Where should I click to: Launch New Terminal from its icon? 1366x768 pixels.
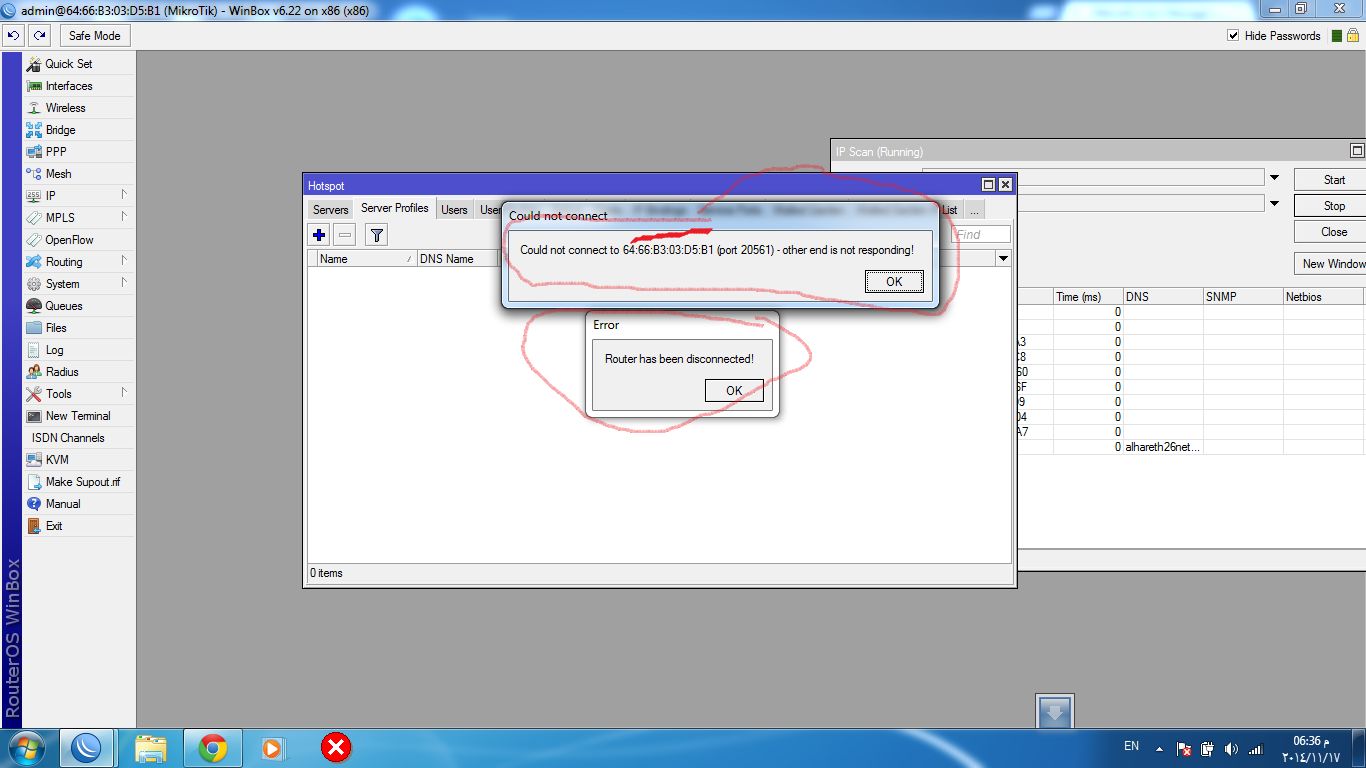coord(34,416)
